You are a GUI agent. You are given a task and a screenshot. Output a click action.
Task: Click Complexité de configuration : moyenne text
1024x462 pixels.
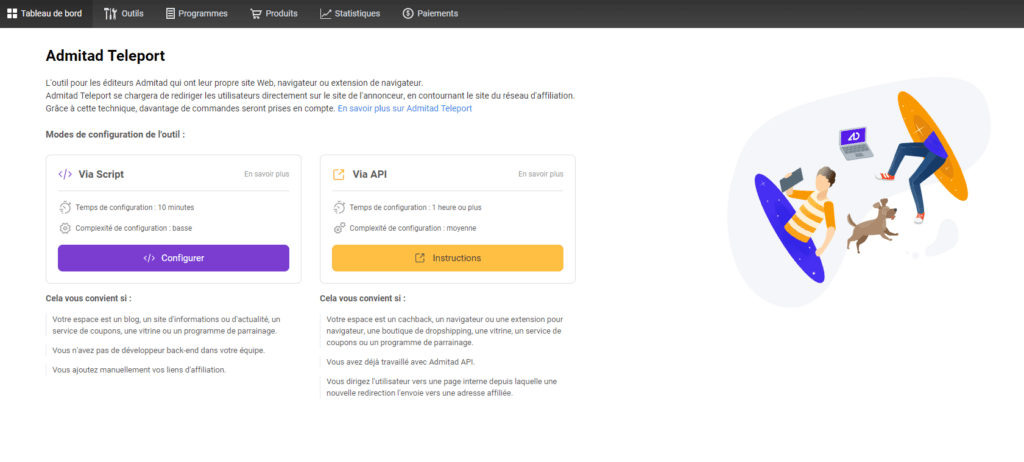click(413, 228)
